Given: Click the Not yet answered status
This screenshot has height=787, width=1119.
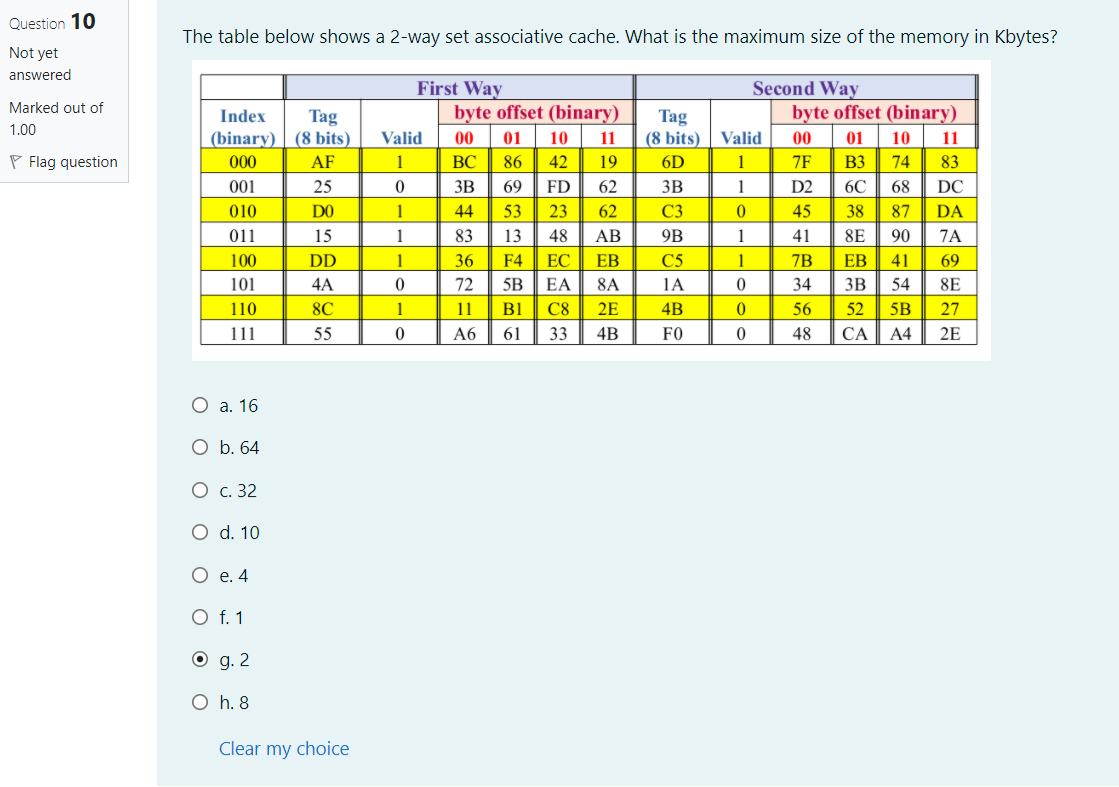Looking at the screenshot, I should coord(40,64).
